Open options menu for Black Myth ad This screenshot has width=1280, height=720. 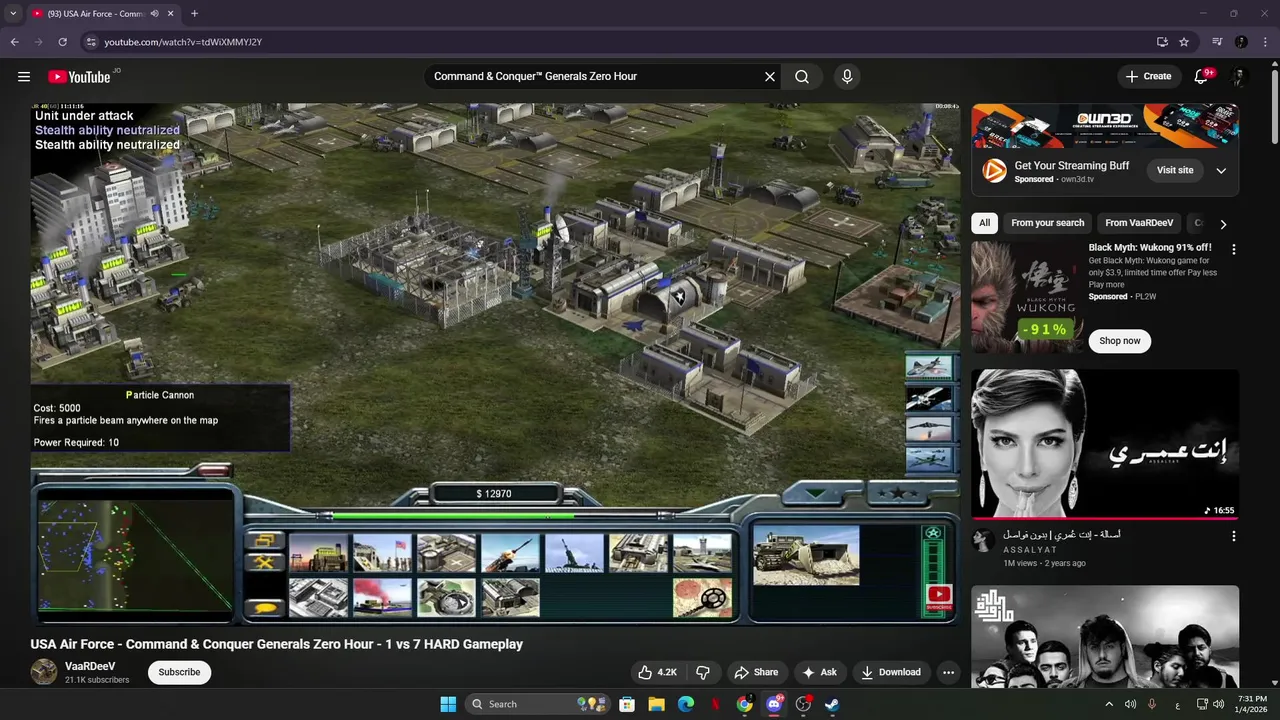[1233, 249]
